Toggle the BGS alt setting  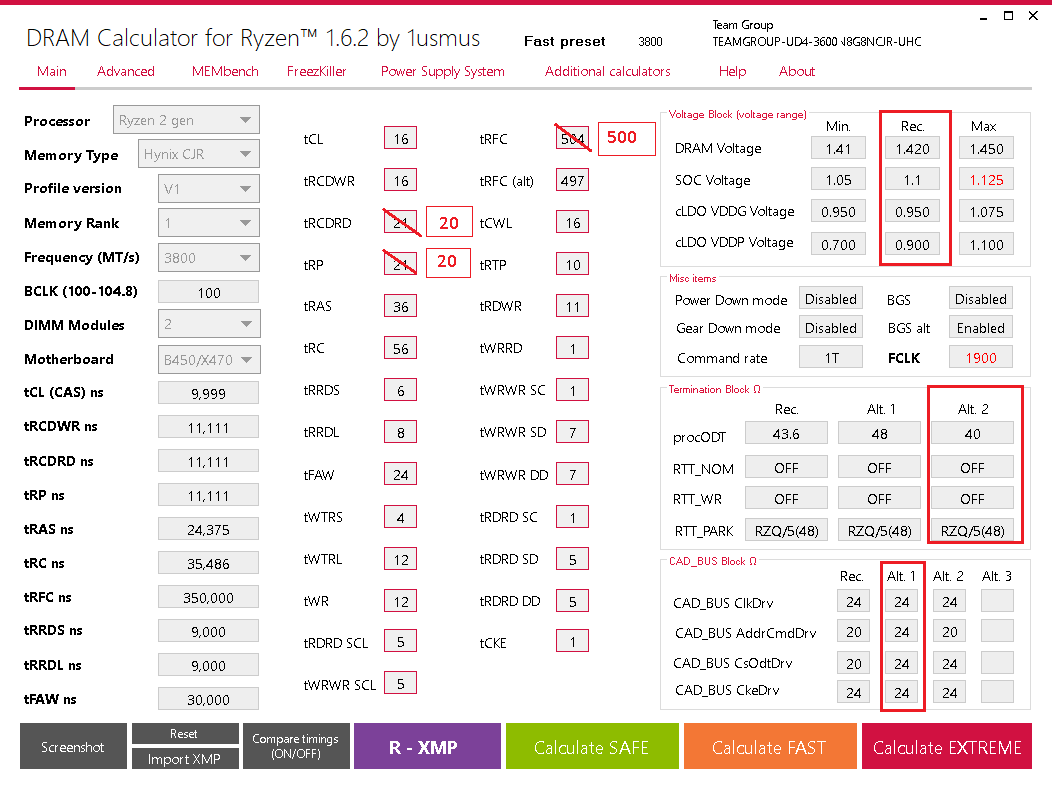980,327
